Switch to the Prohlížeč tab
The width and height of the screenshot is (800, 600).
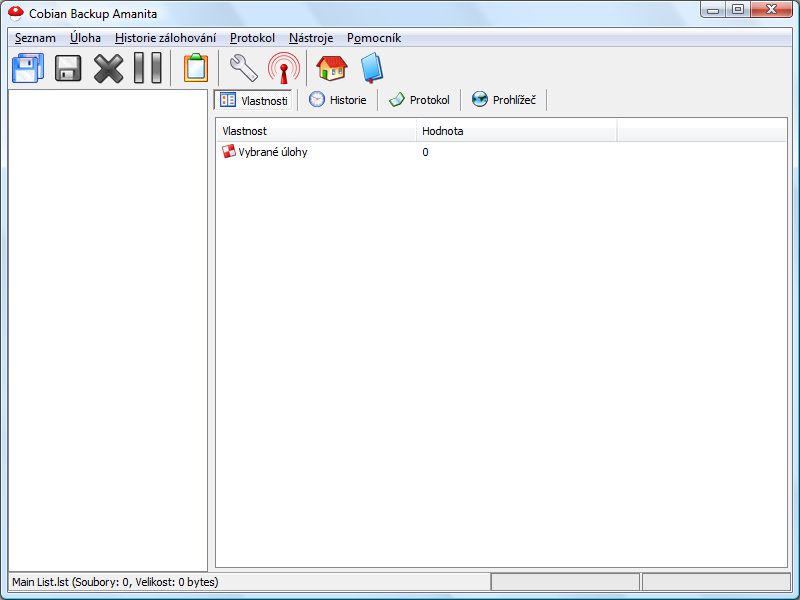[x=504, y=100]
